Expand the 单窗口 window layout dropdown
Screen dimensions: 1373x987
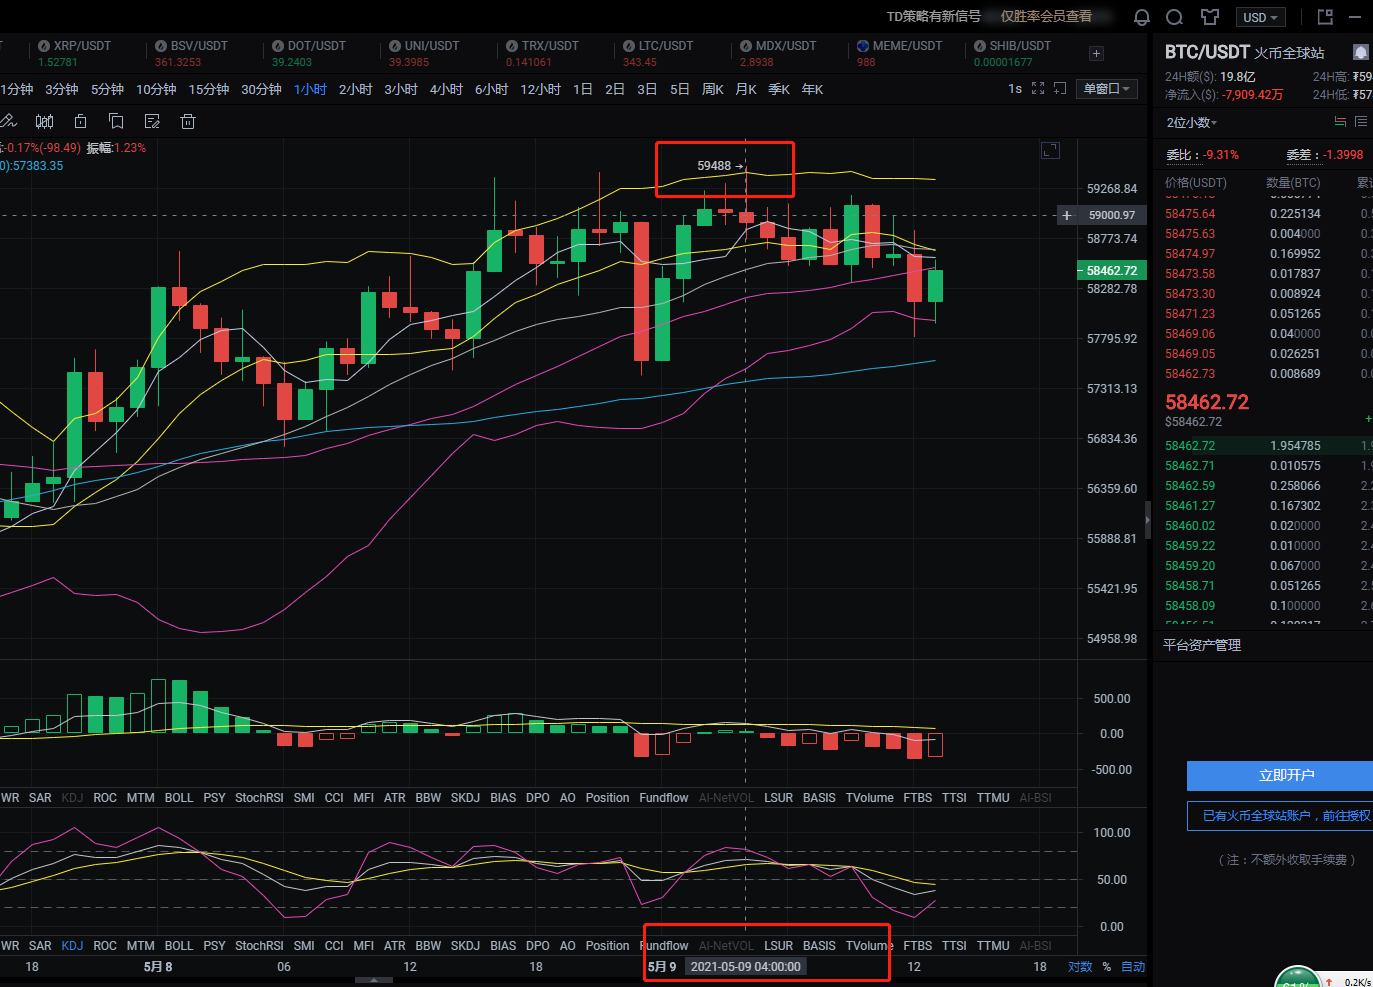(1106, 89)
